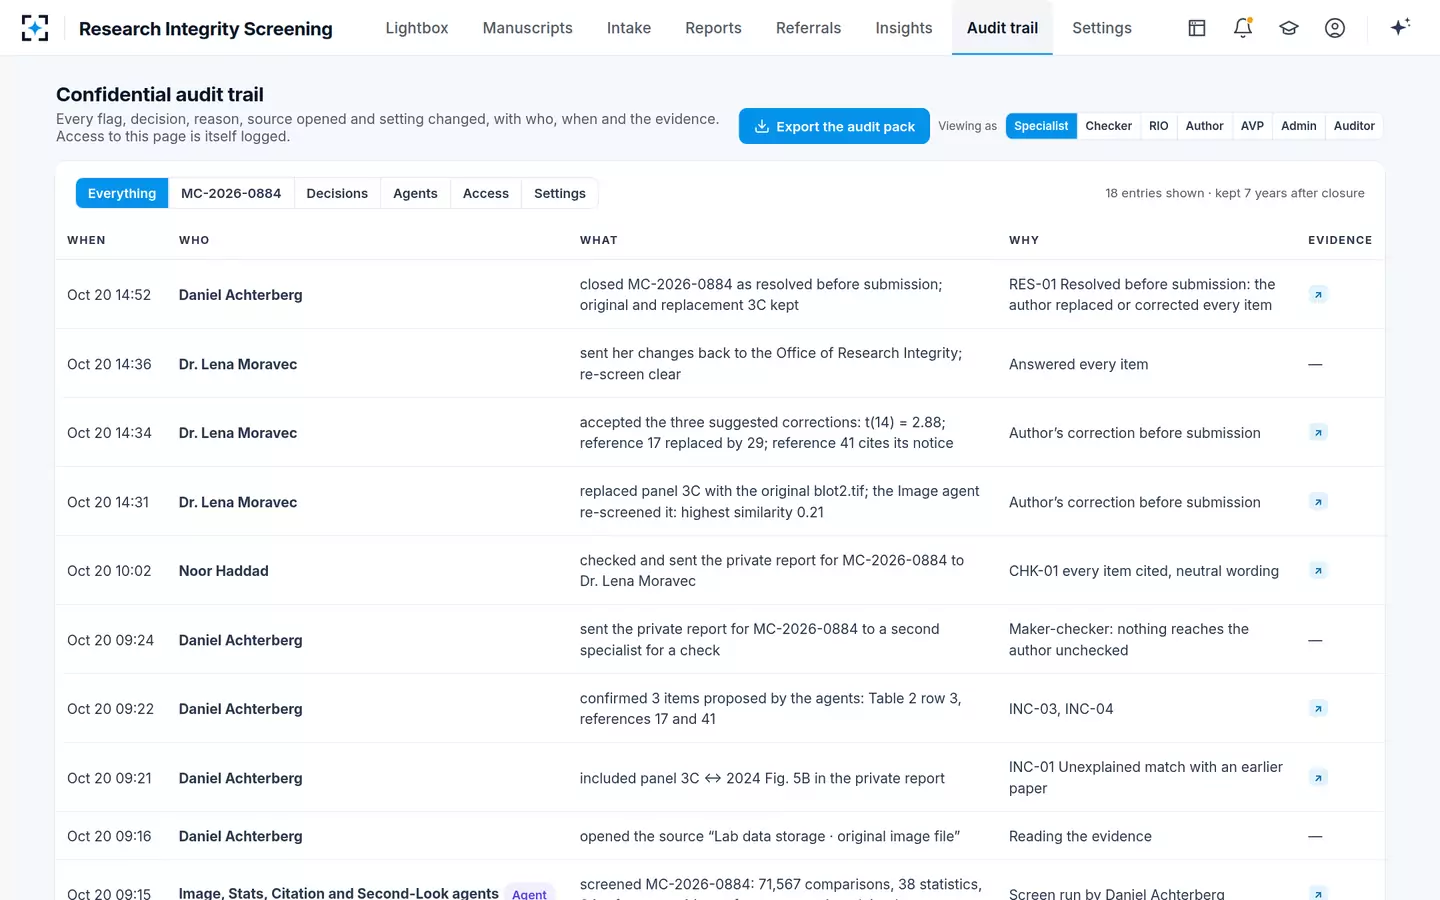Click the Research Integrity Screening logo icon
1440x900 pixels.
pos(35,28)
